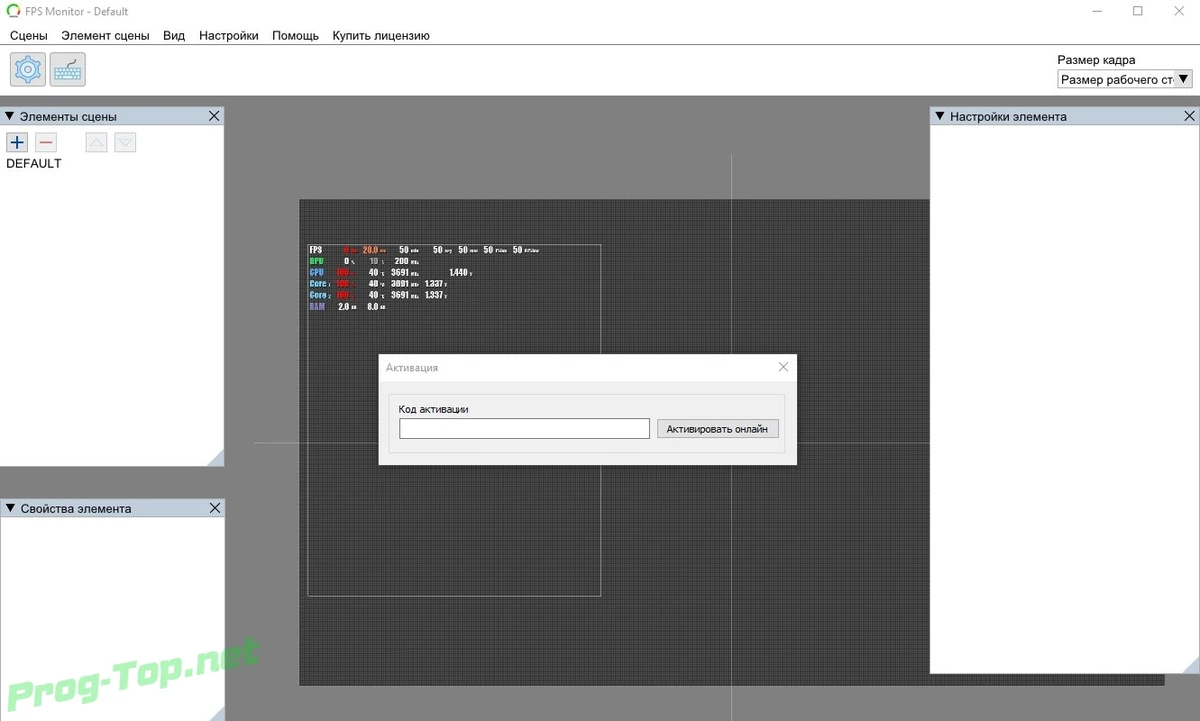
Task: Open the keyboard hotkeys toolbar icon
Action: 68,69
